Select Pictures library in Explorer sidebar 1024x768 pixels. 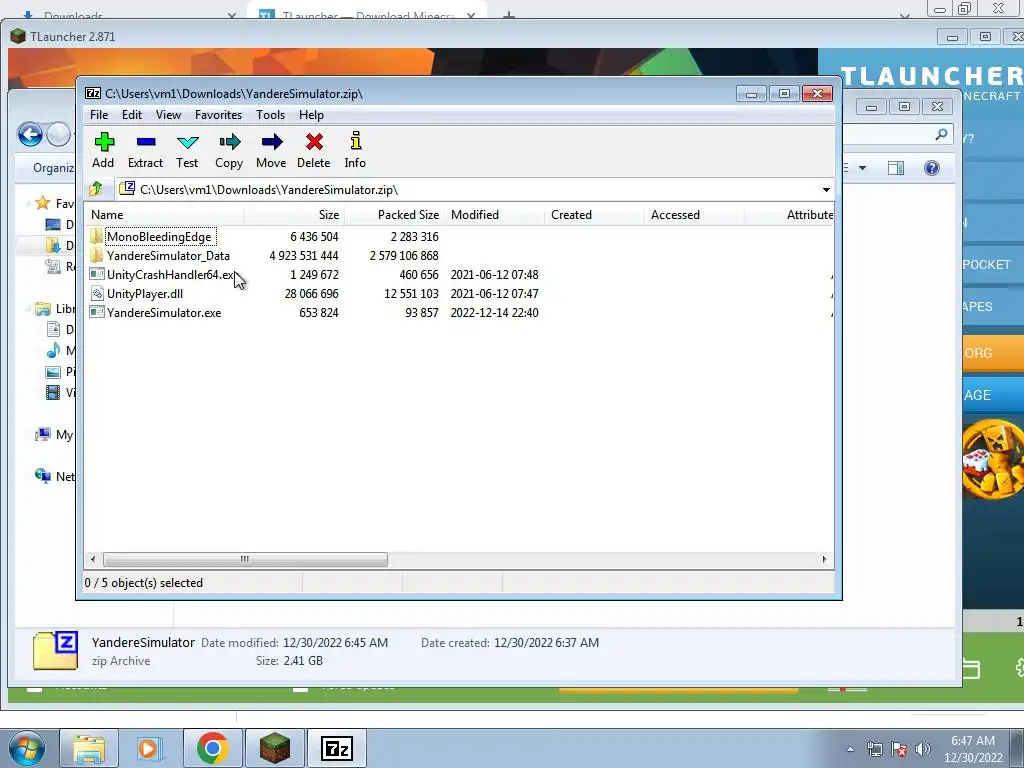pyautogui.click(x=60, y=372)
